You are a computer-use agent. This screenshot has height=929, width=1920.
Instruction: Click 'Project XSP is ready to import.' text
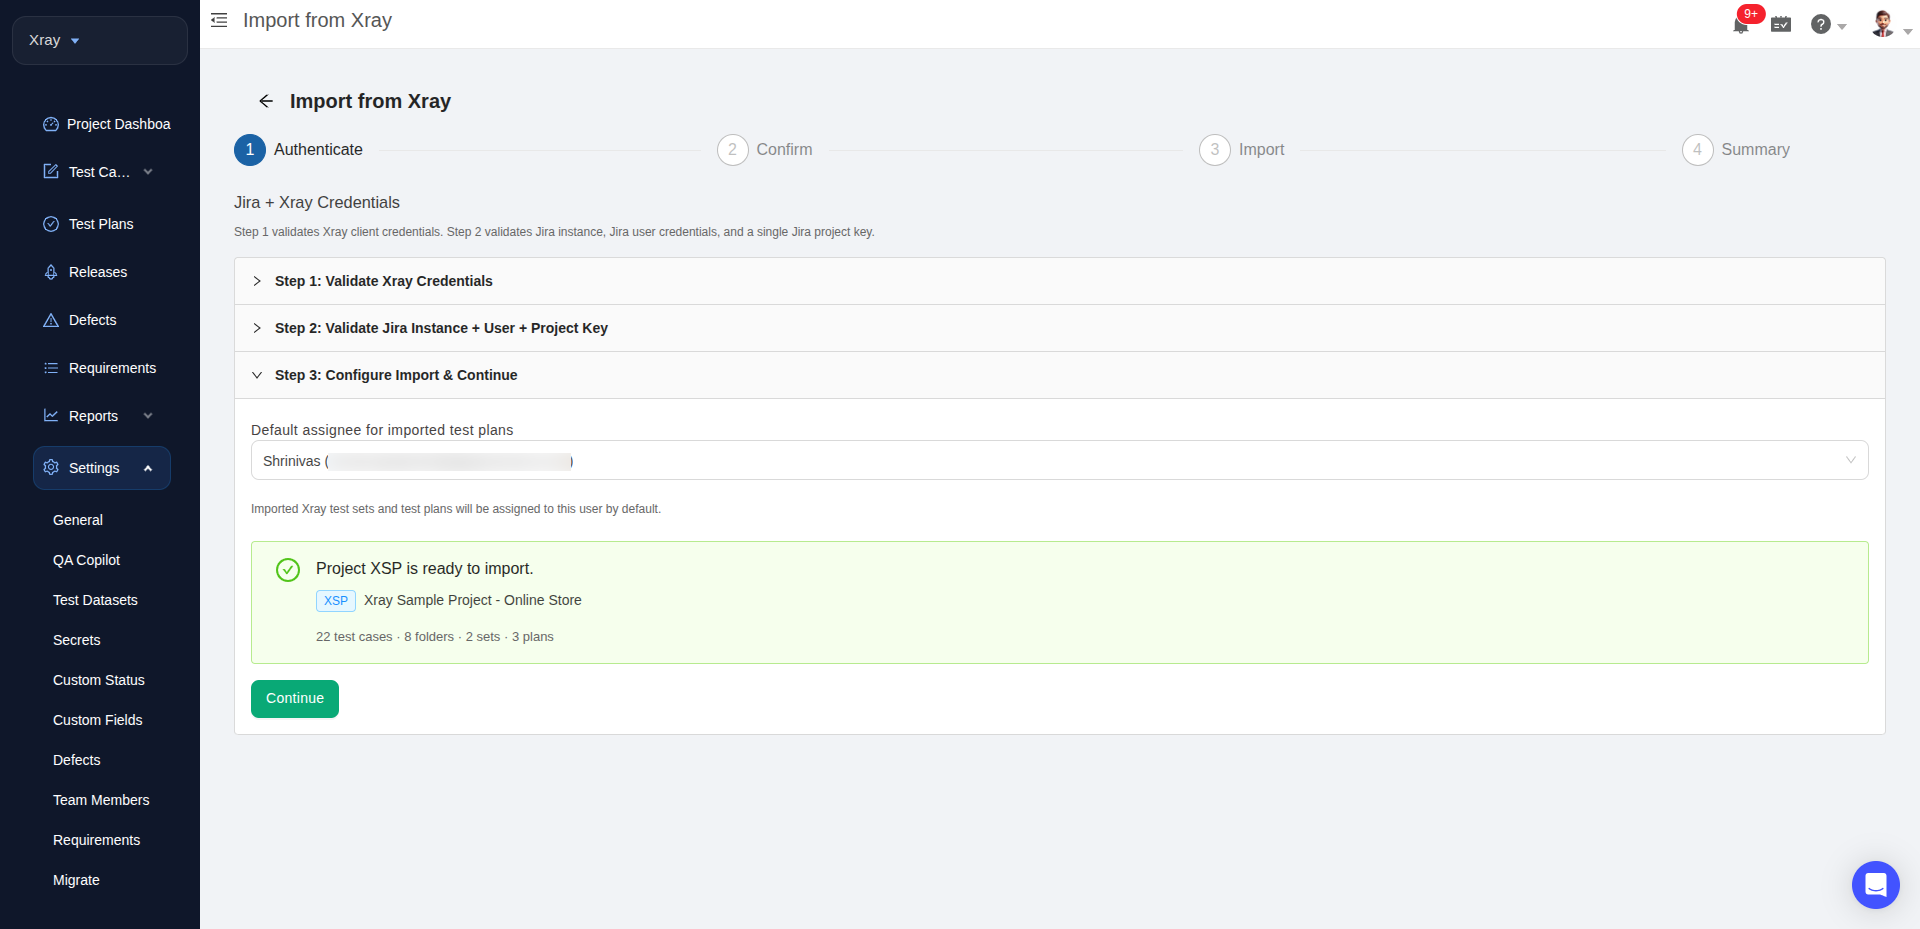pyautogui.click(x=425, y=568)
